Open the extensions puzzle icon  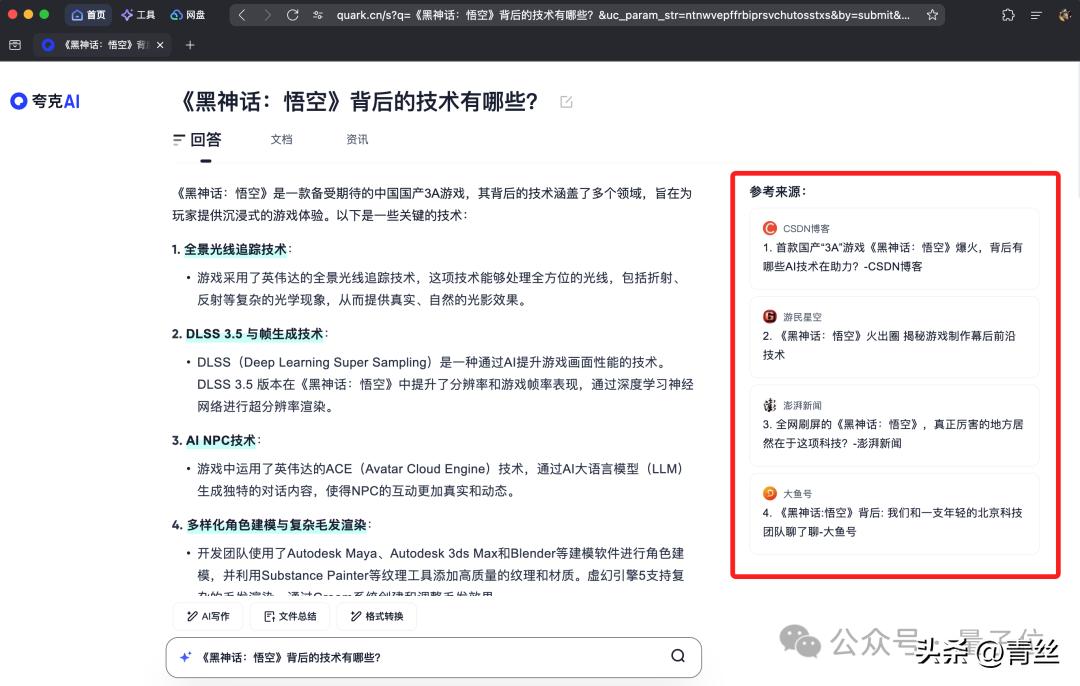(1008, 15)
